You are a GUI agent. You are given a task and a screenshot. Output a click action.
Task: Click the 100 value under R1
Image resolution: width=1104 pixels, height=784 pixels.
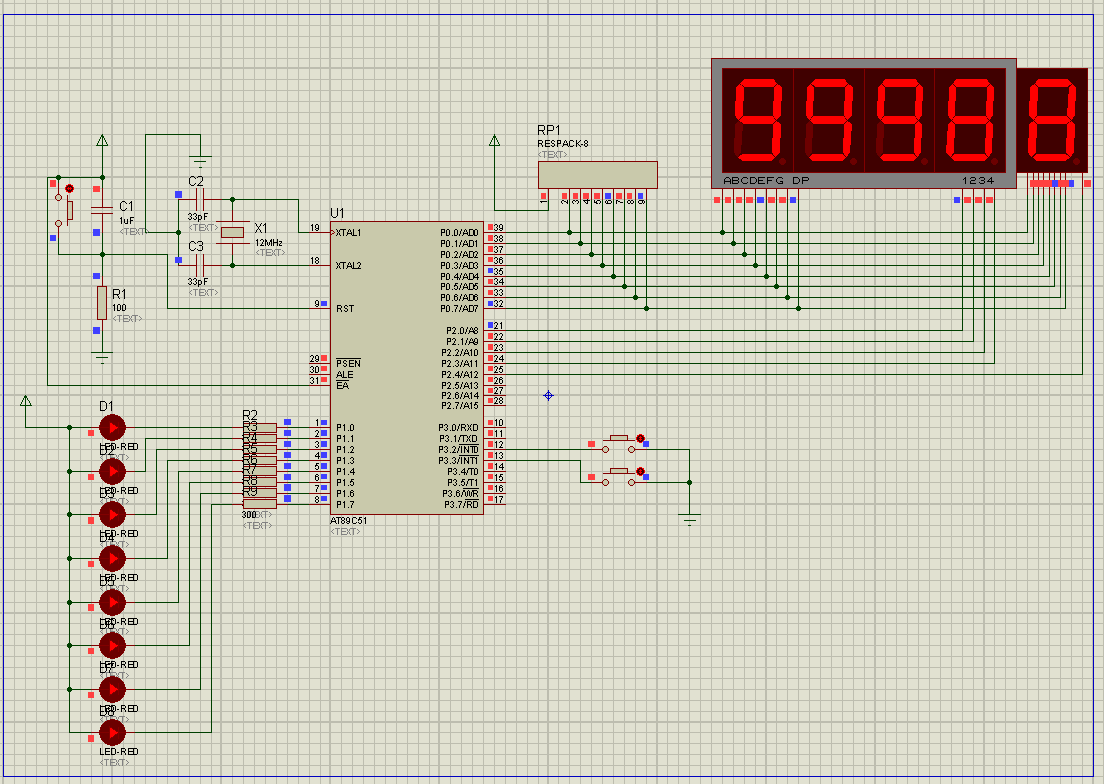click(119, 308)
